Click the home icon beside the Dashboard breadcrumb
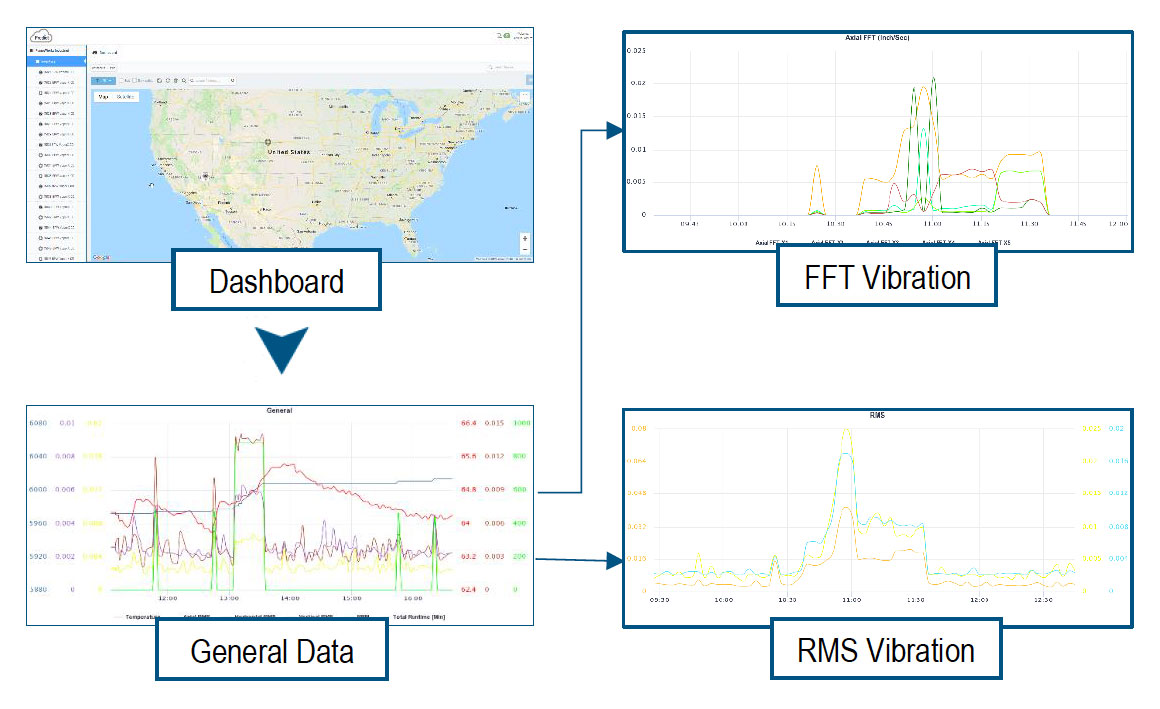 pyautogui.click(x=93, y=52)
